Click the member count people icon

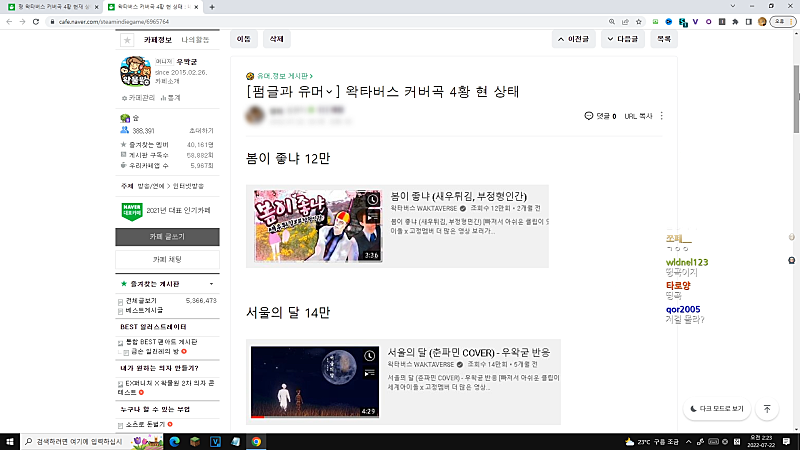point(124,130)
